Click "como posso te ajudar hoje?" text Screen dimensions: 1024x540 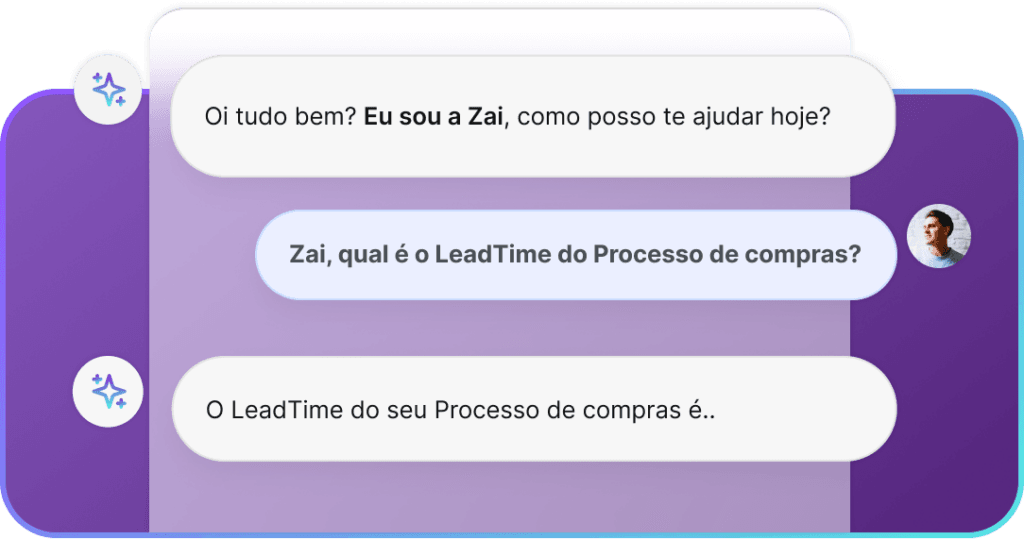675,117
